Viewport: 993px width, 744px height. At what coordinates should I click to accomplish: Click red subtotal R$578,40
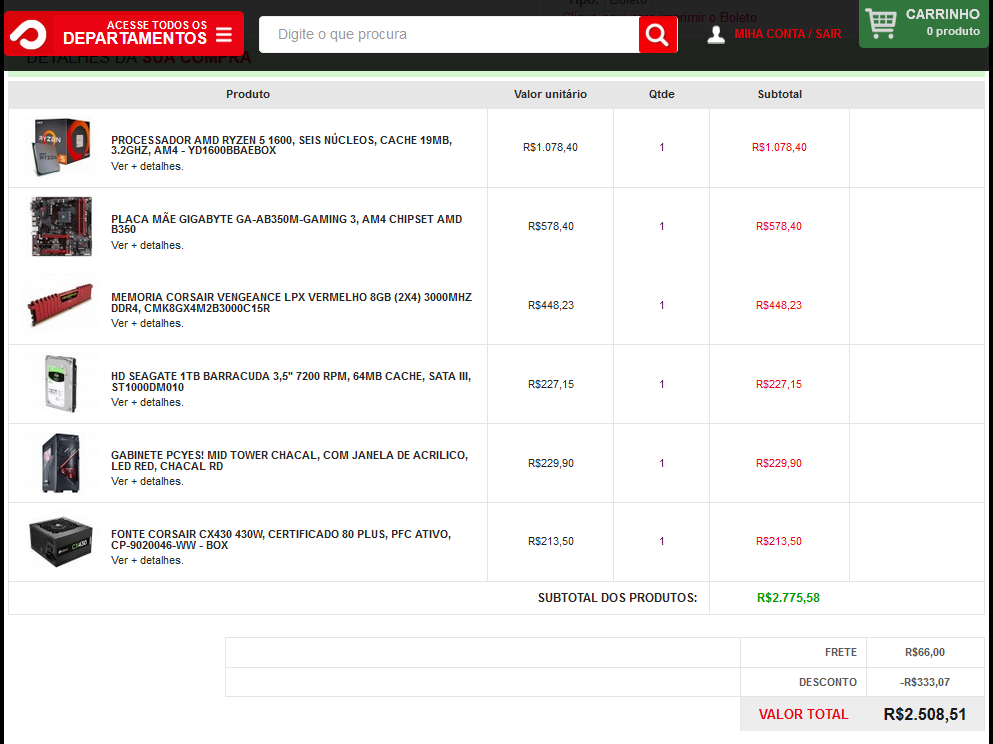[779, 227]
